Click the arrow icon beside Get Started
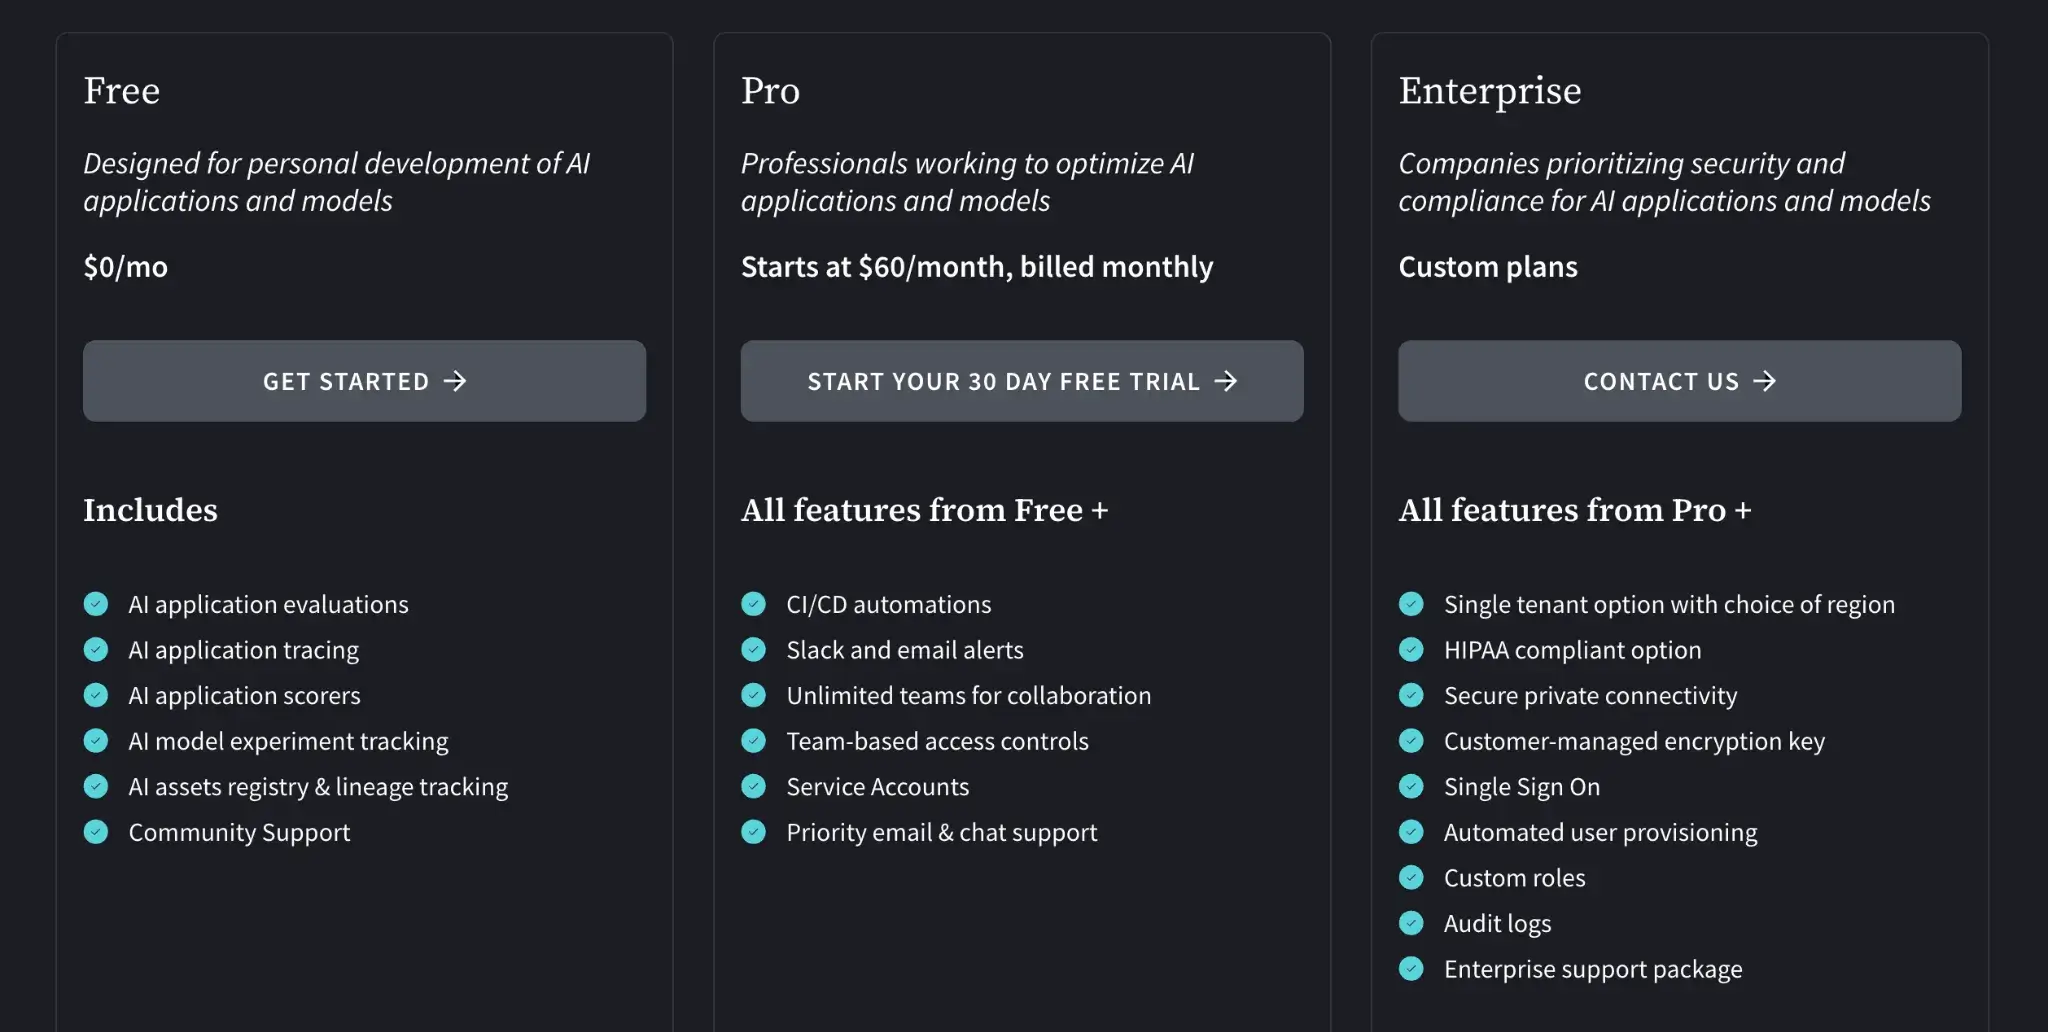2048x1032 pixels. pyautogui.click(x=455, y=381)
